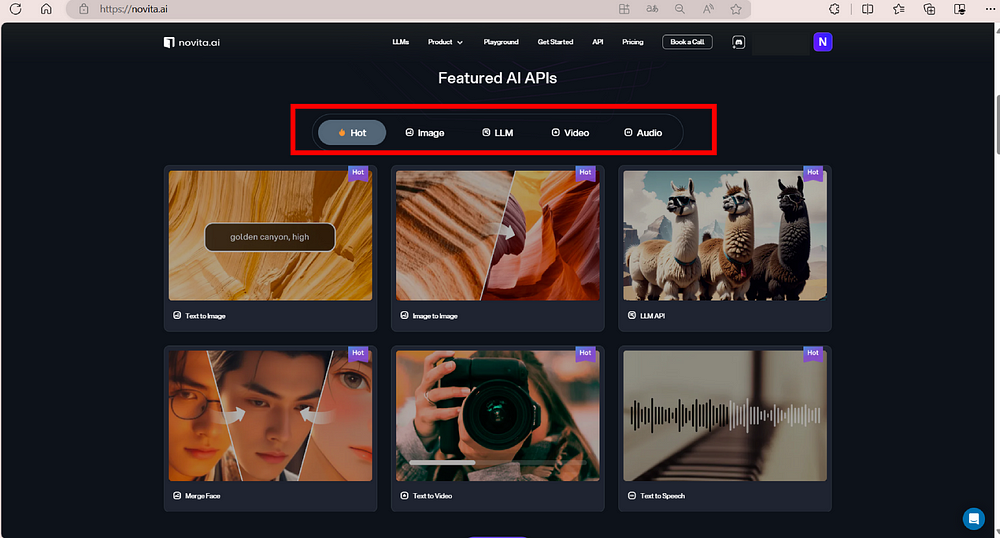
Task: Click the page vertical scrollbar
Action: [997, 124]
